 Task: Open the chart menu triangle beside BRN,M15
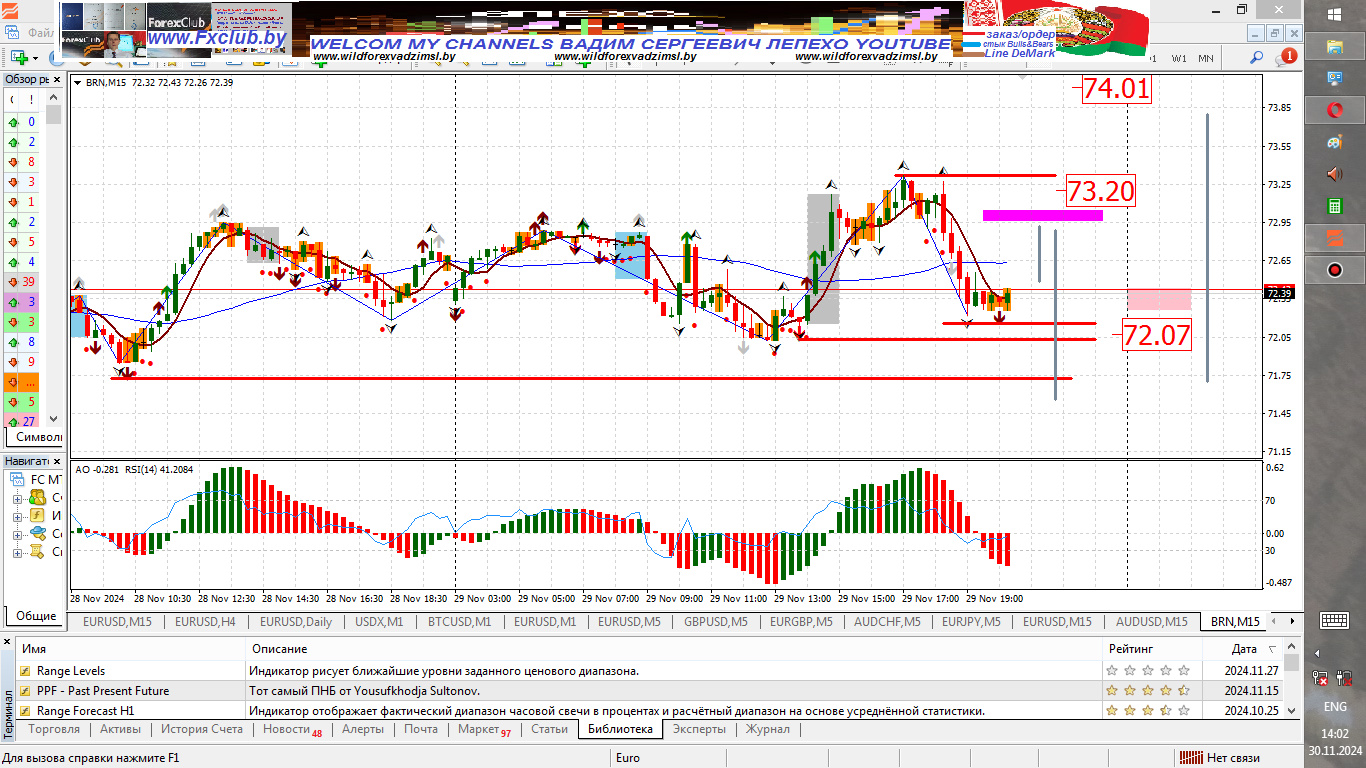[x=78, y=82]
